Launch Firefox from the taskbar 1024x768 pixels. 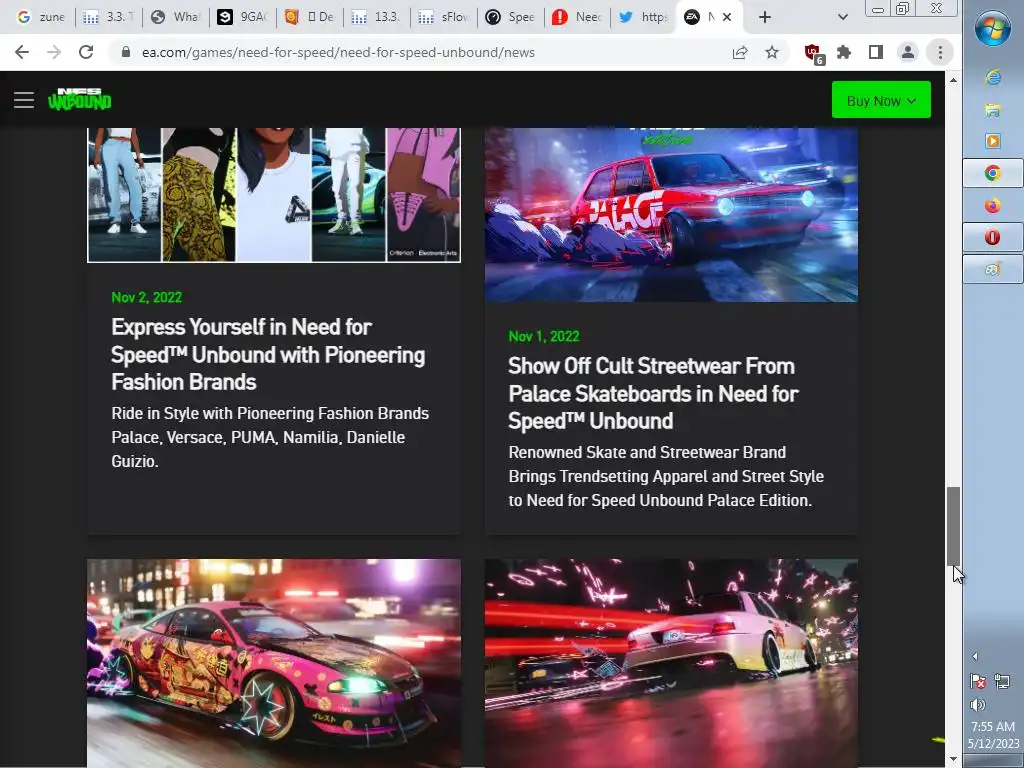click(993, 205)
